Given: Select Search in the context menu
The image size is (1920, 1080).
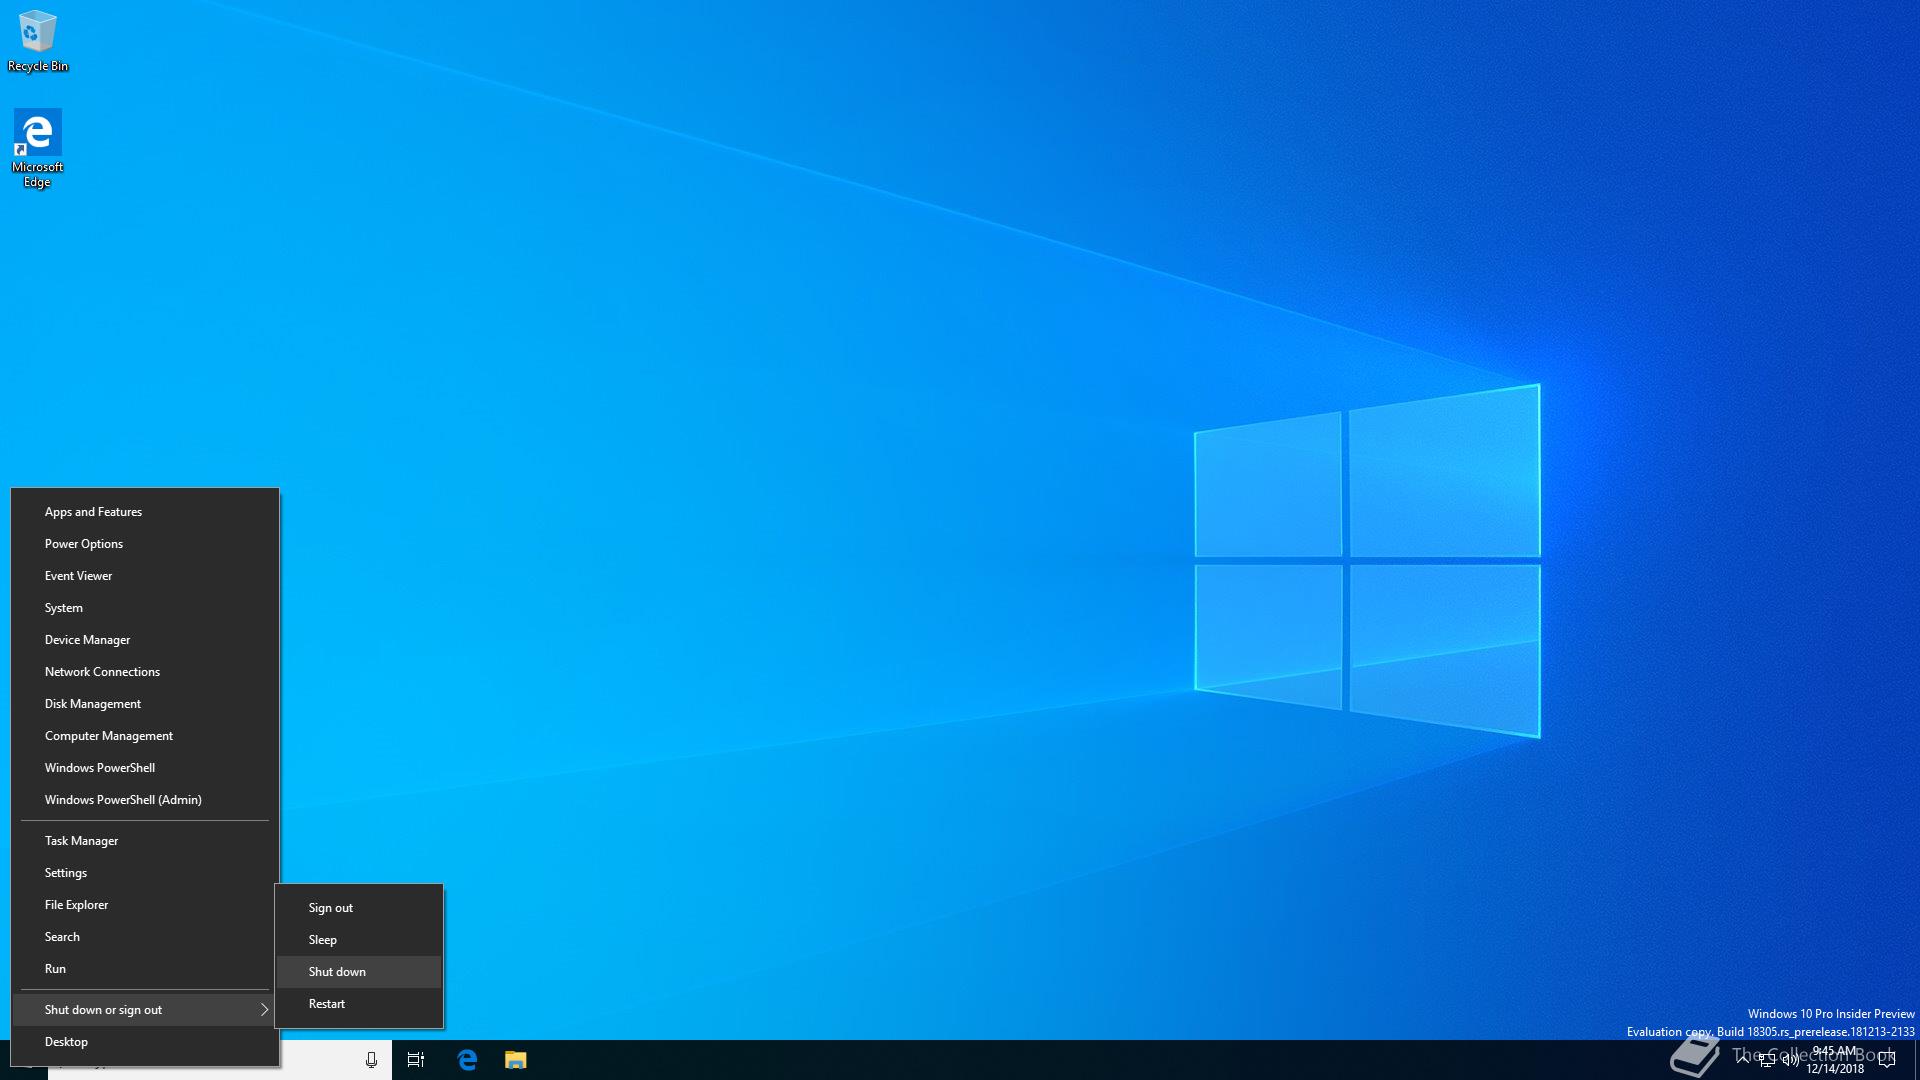Looking at the screenshot, I should [145, 937].
